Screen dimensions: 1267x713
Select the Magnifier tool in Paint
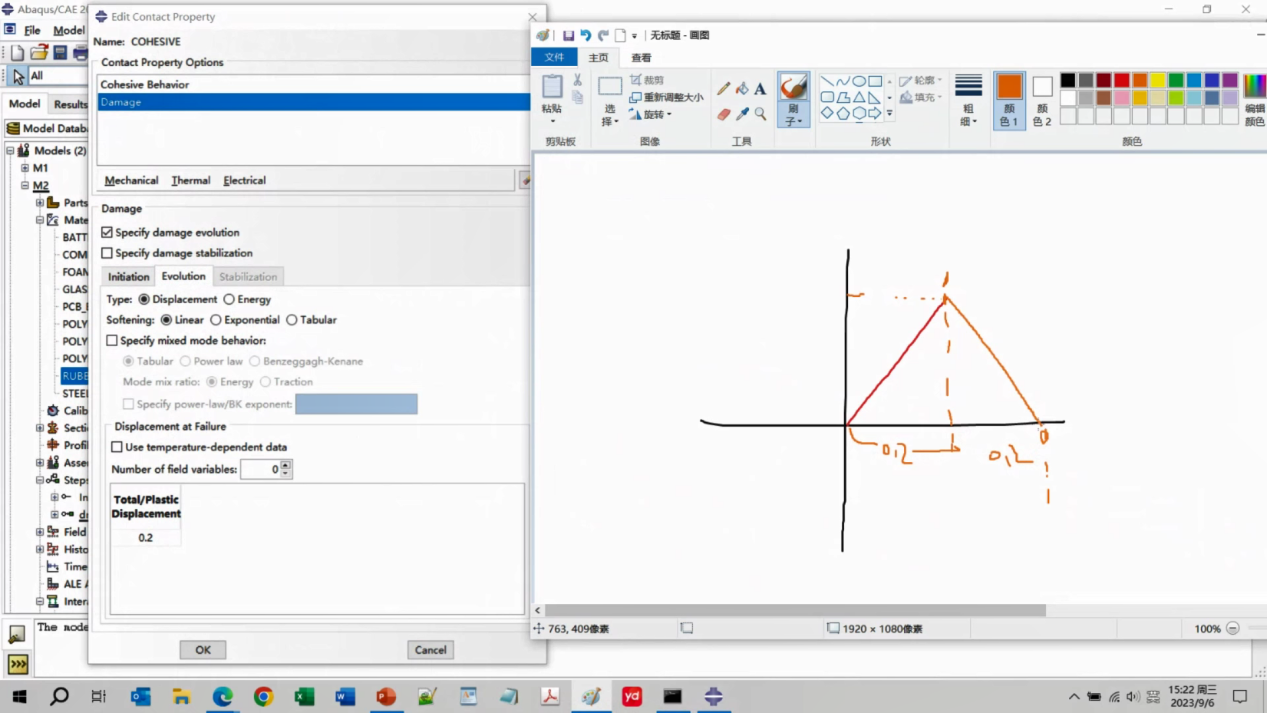point(760,114)
